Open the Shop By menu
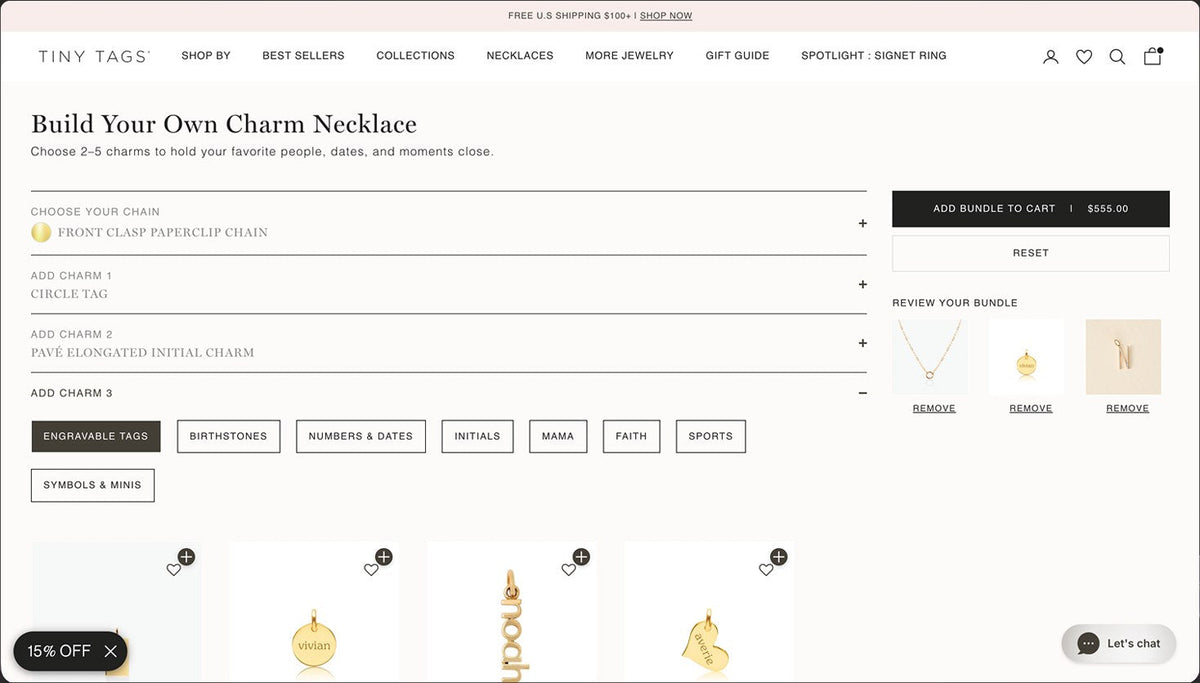 click(x=206, y=56)
